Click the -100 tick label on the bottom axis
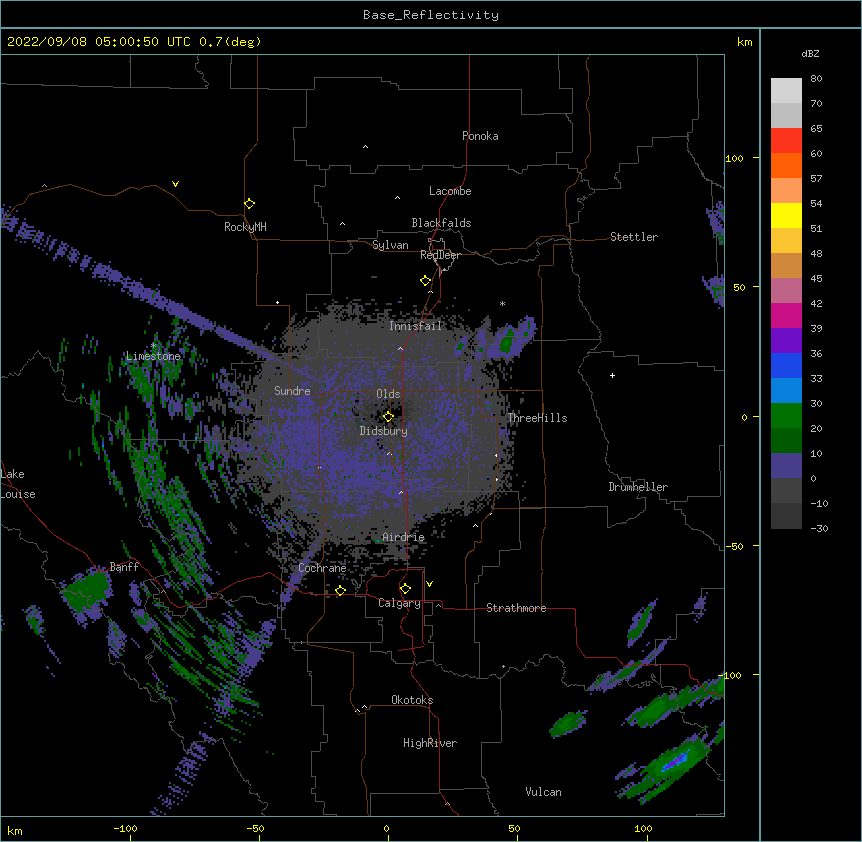 pos(125,828)
